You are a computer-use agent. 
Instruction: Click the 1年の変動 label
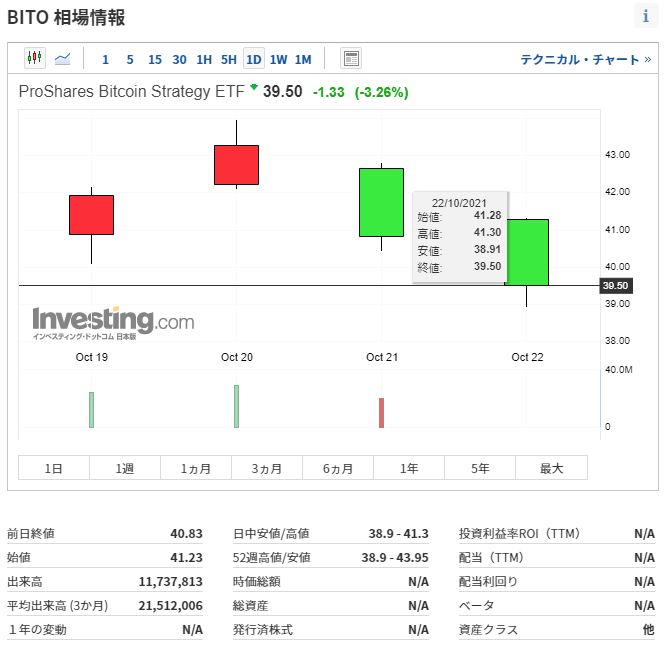click(37, 630)
